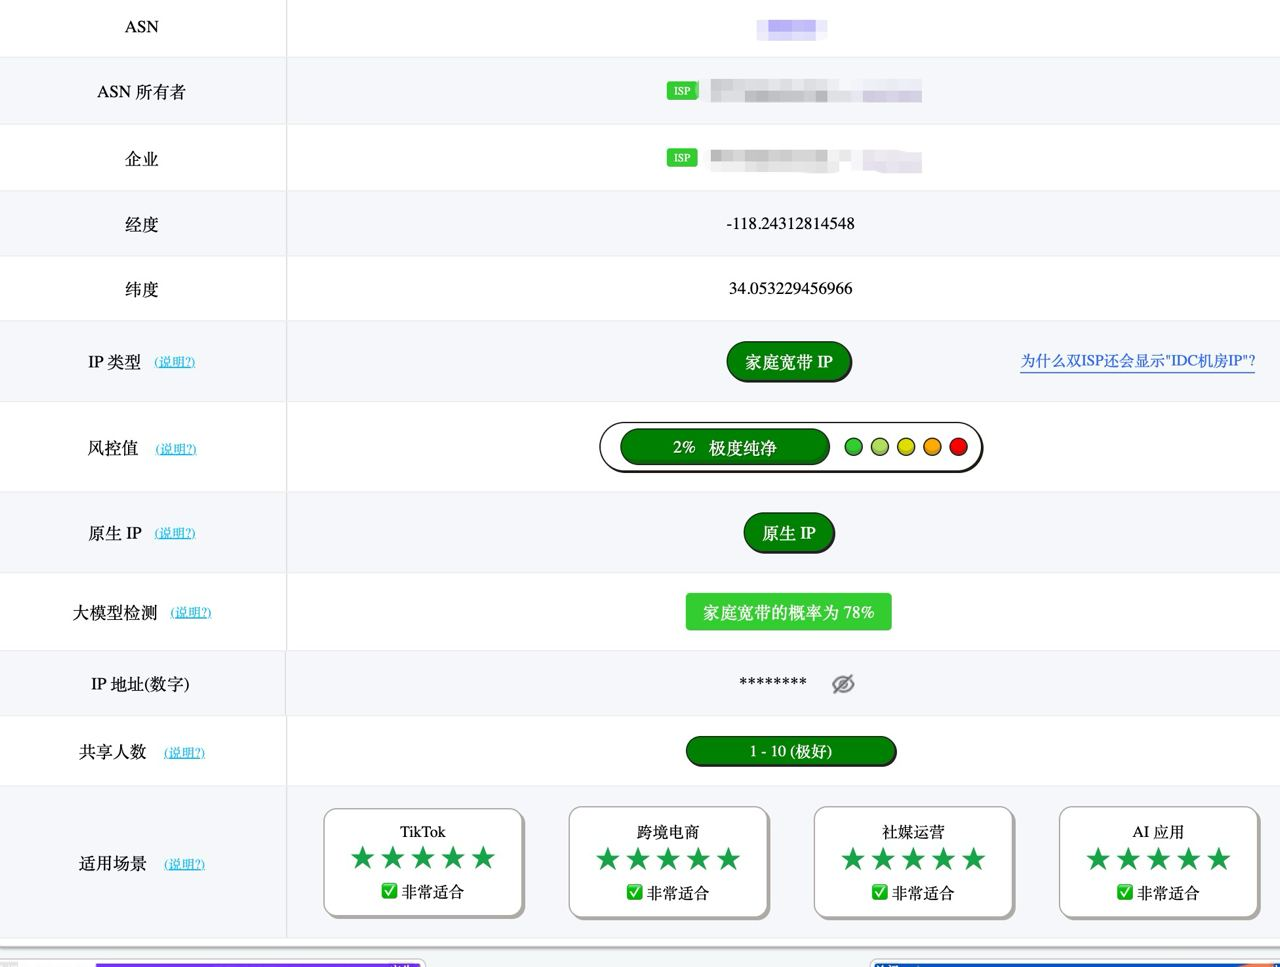Open the 说明? link beside 原生 IP
Screen dimensions: 1280x967
pos(175,533)
